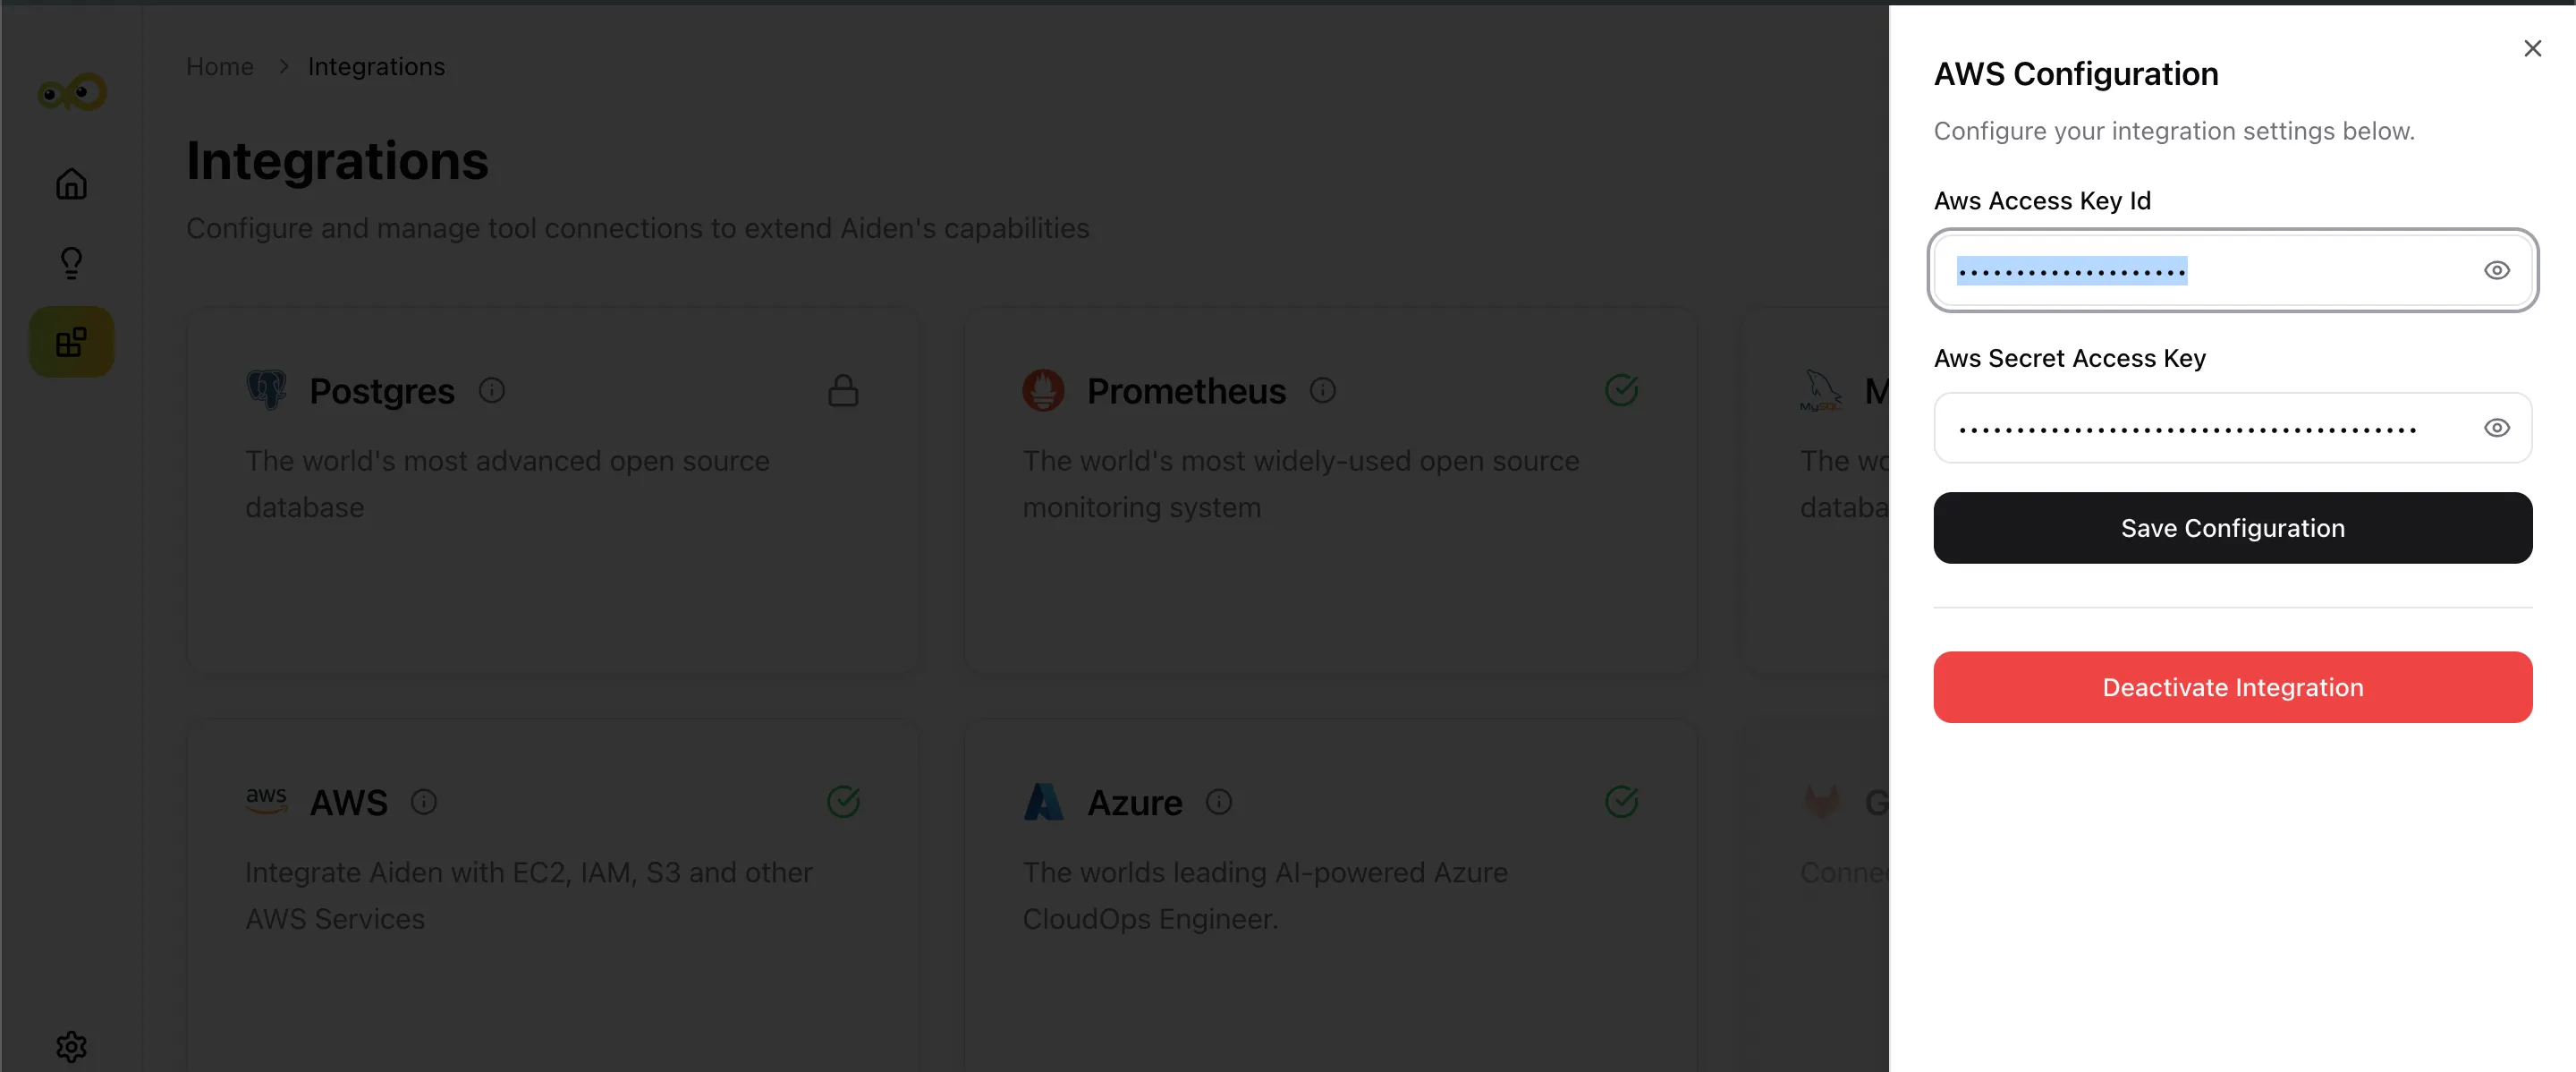Save the AWS configuration
The width and height of the screenshot is (2576, 1072).
click(2232, 528)
